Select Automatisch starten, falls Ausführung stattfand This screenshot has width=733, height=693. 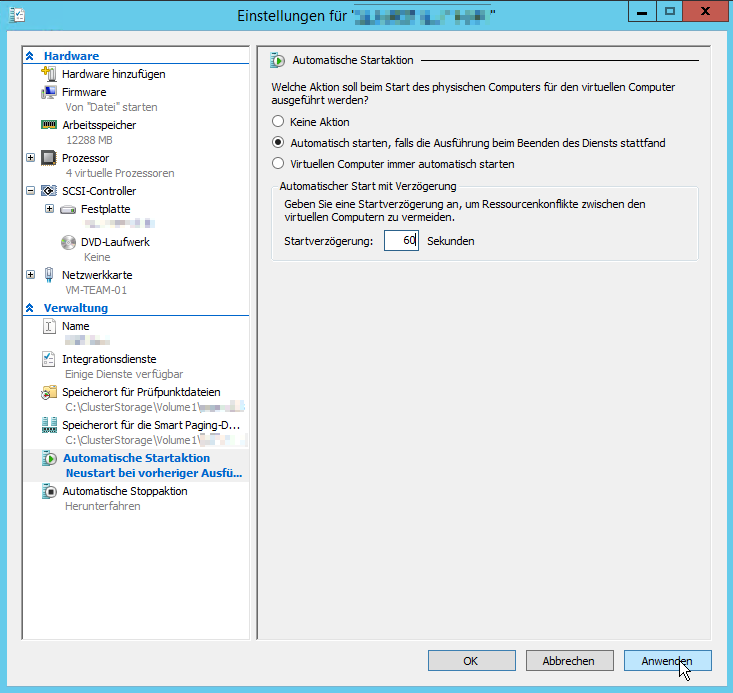pos(279,143)
